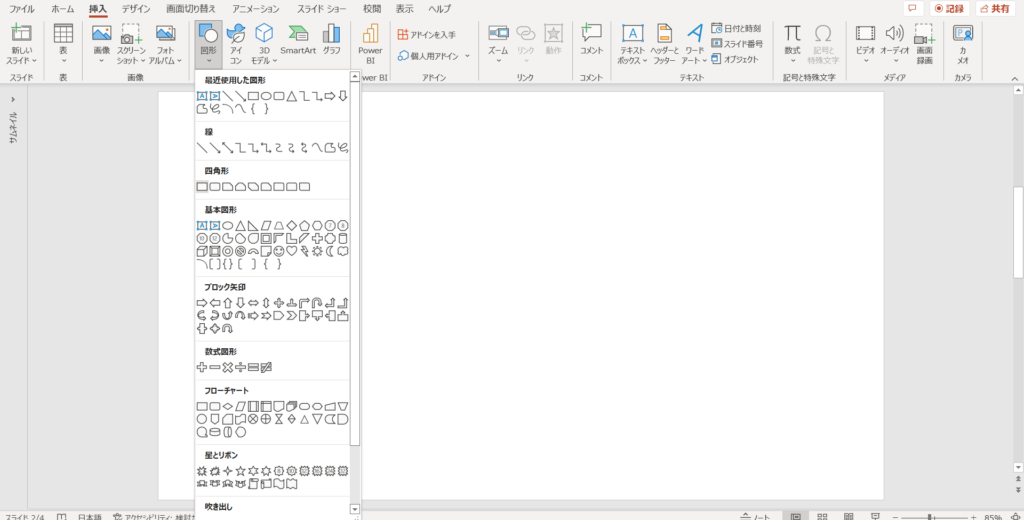Pick the plain rectangle in rectangles section
The width and height of the screenshot is (1024, 520).
pos(202,187)
